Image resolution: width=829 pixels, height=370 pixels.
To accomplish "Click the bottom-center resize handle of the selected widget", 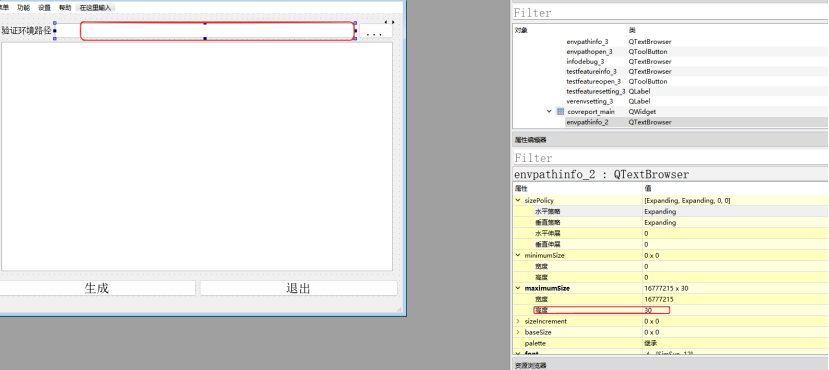I will [x=205, y=39].
